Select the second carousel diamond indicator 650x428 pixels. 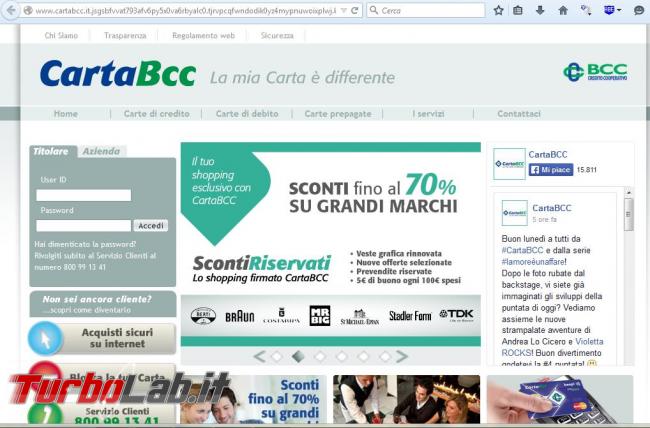coord(298,356)
